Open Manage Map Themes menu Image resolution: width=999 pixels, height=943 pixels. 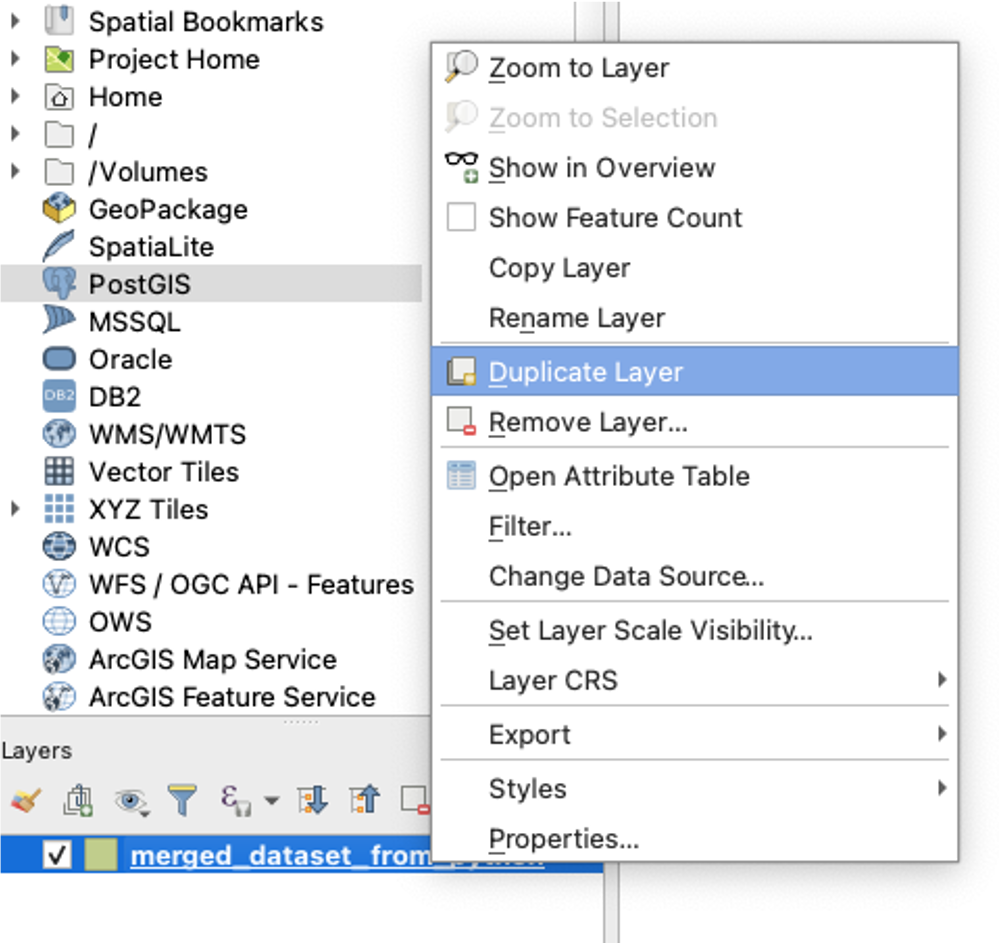pos(130,800)
